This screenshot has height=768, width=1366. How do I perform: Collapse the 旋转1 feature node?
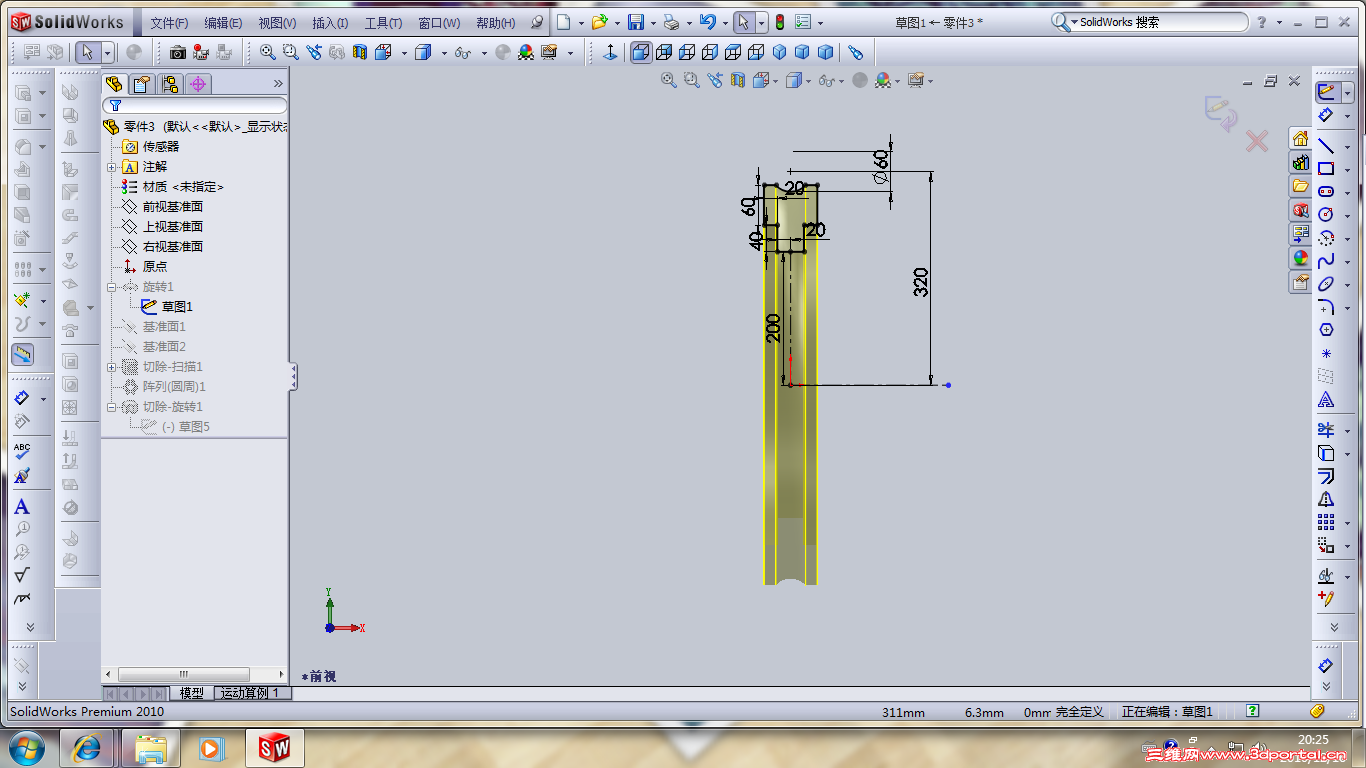[112, 287]
